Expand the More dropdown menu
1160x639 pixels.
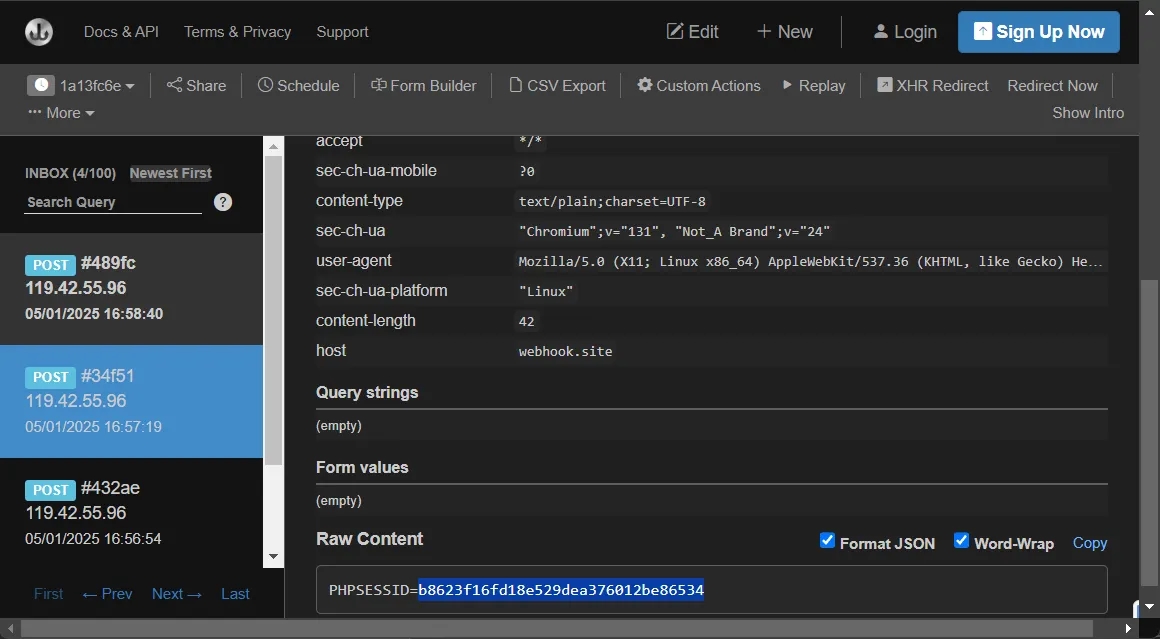pos(61,113)
